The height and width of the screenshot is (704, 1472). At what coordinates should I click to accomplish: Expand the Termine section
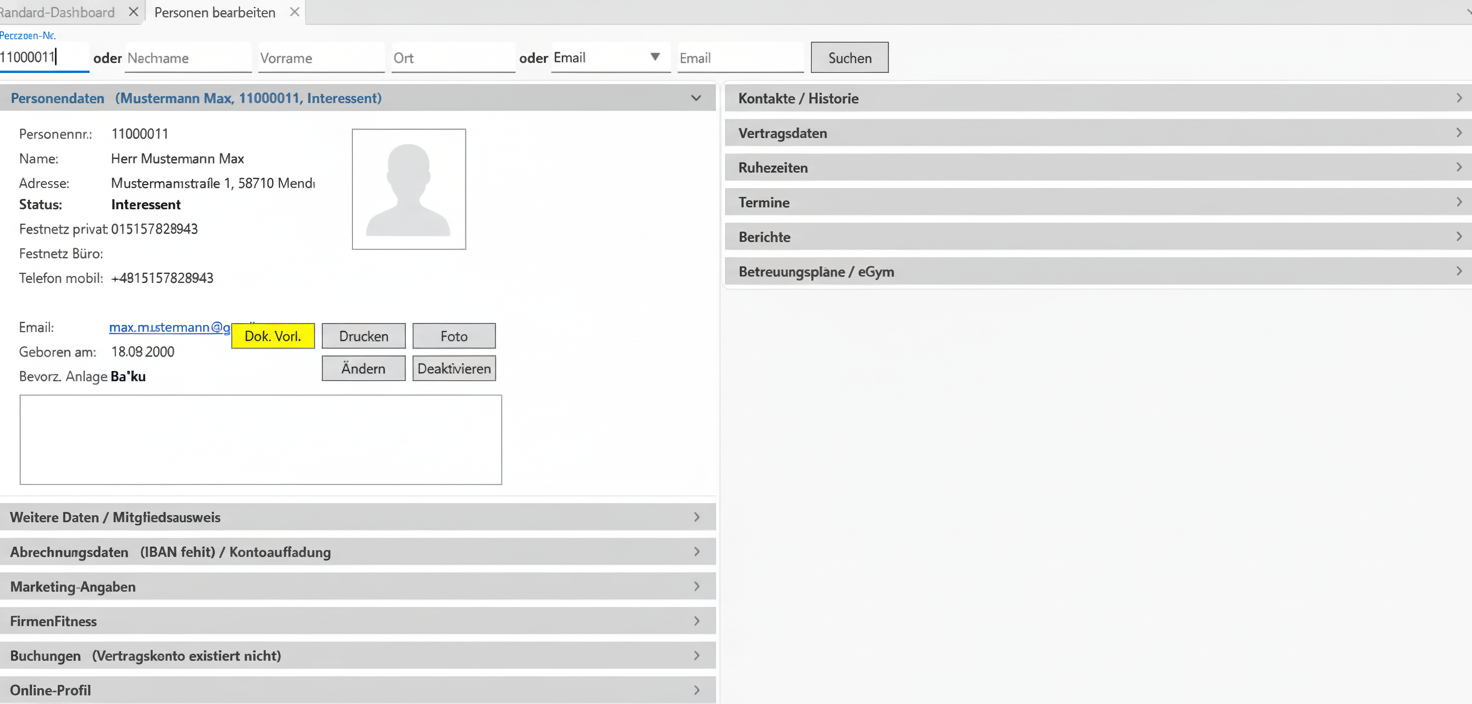pyautogui.click(x=1097, y=202)
